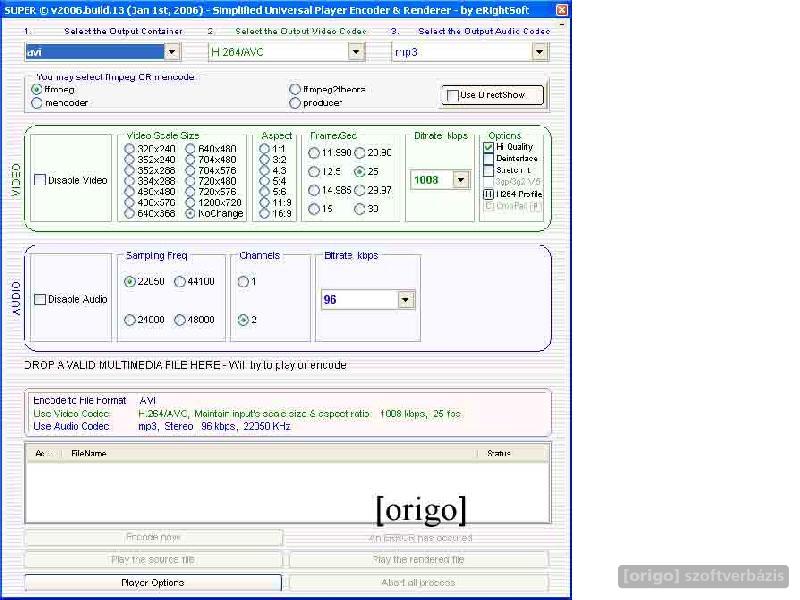Viewport: 800px width, 600px height.
Task: Choose 11:9 aspect ratio
Action: [264, 203]
